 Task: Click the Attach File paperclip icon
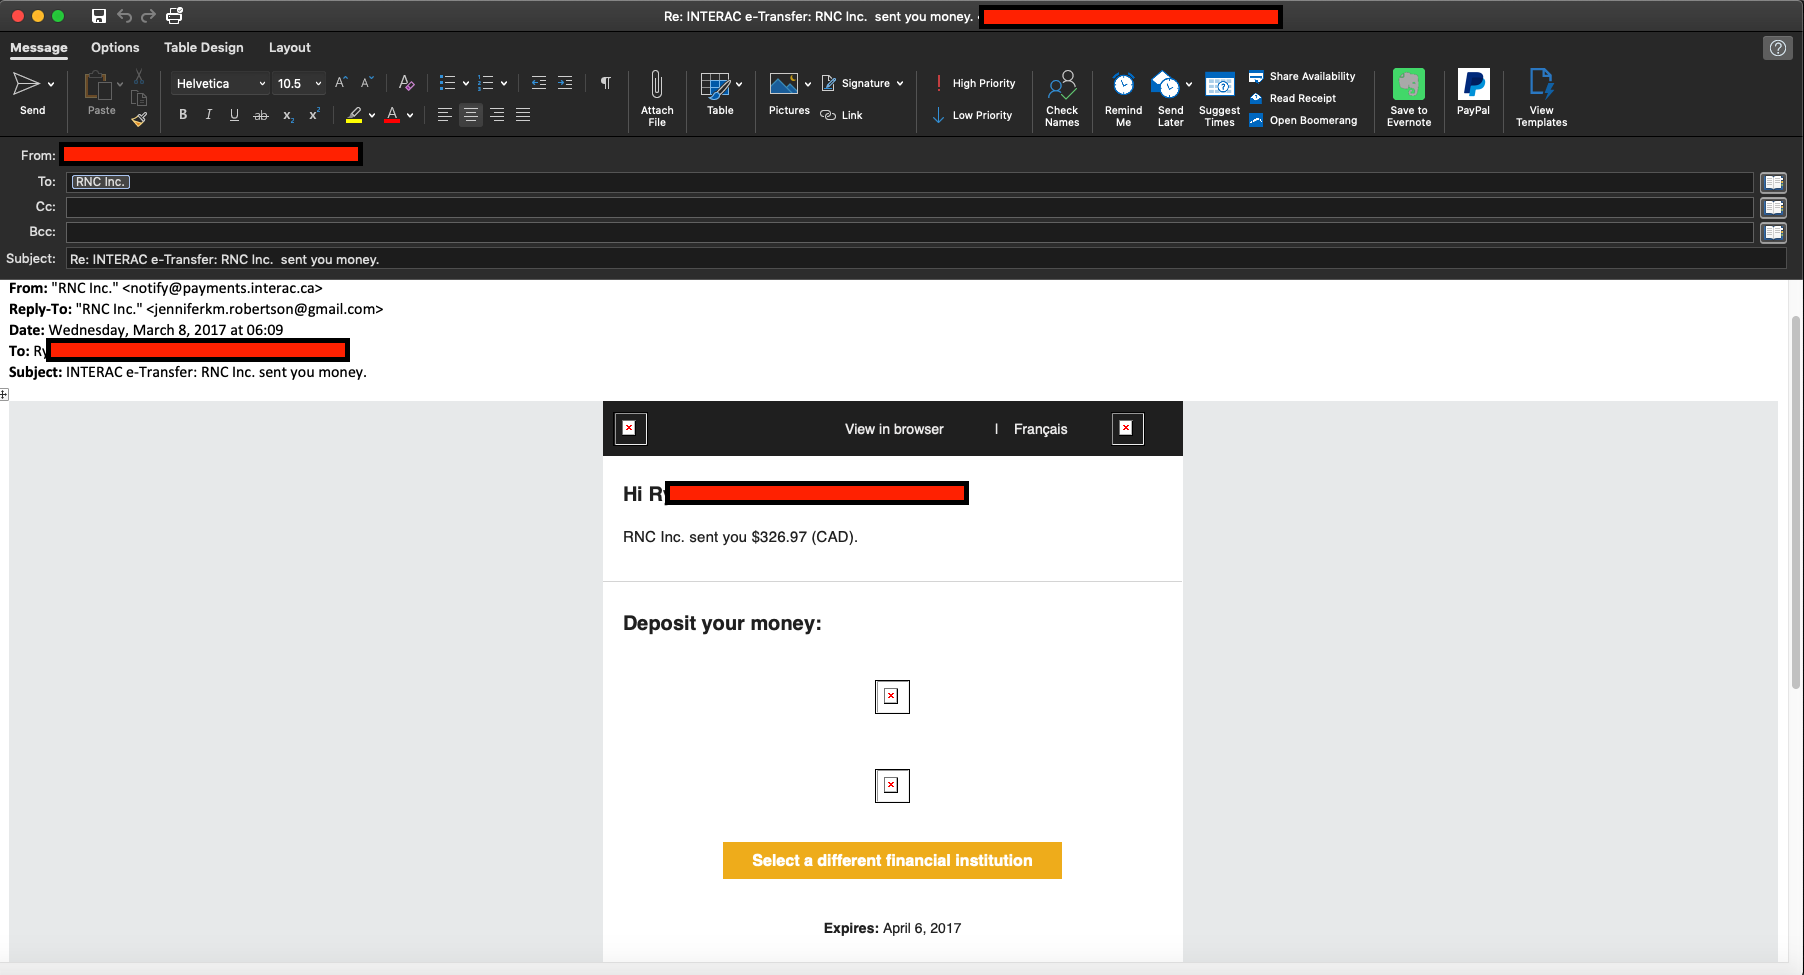click(x=656, y=86)
